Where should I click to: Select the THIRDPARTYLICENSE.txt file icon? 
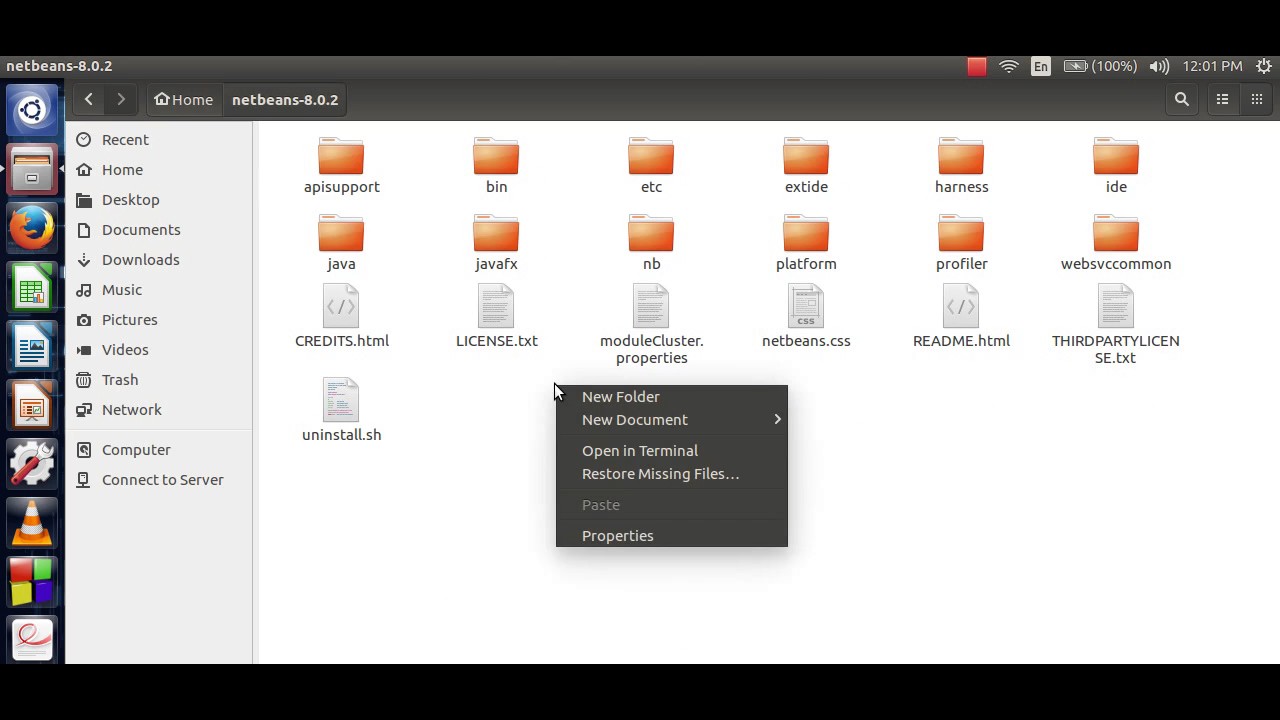click(1116, 306)
